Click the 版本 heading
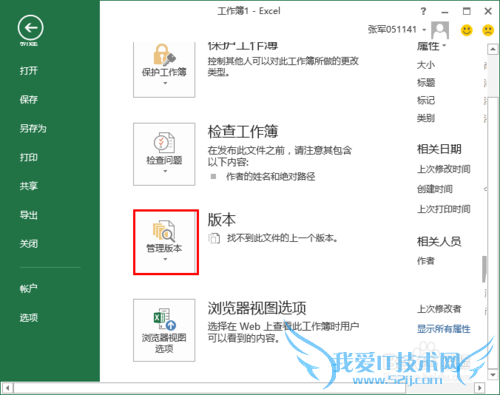This screenshot has width=500, height=395. [221, 220]
